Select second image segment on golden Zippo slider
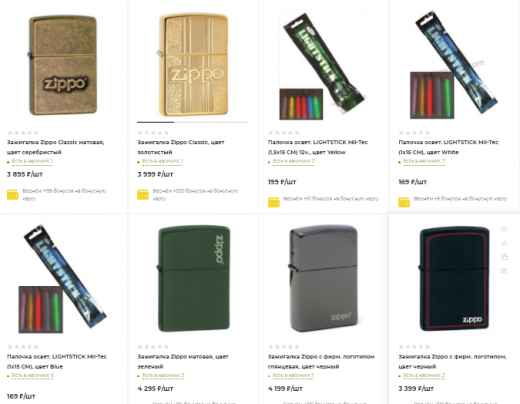The width and height of the screenshot is (520, 404). [x=193, y=122]
